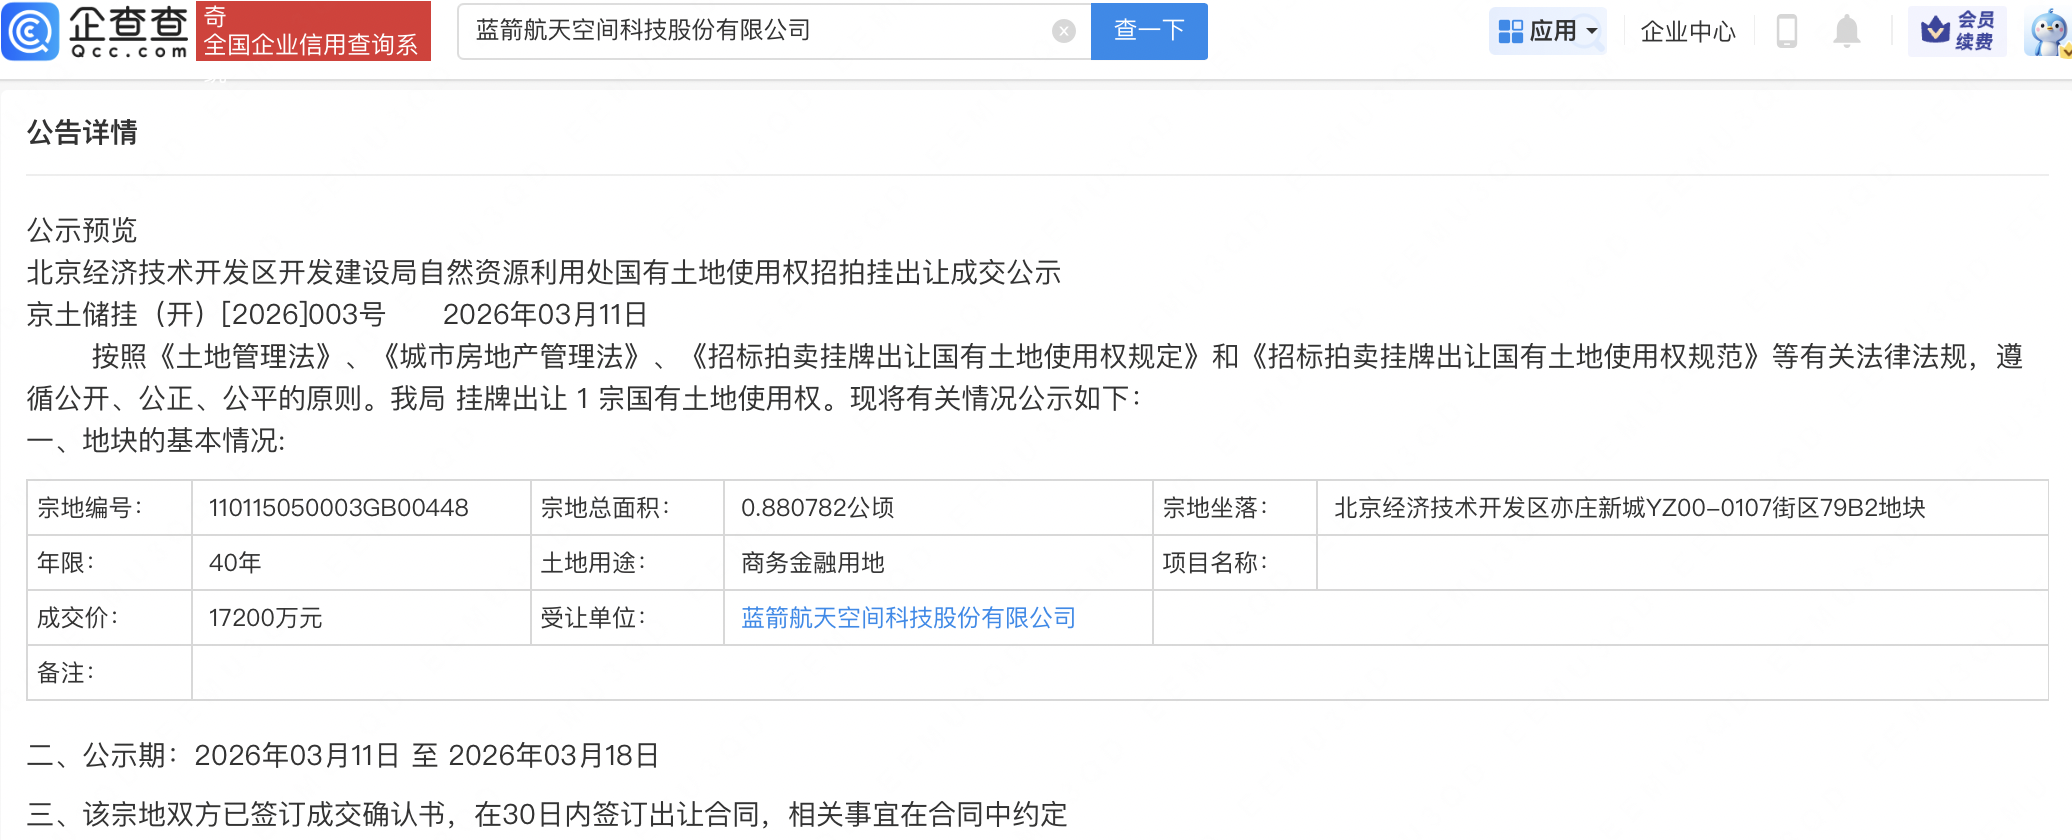Click the 商务金融用地 land use cell
The height and width of the screenshot is (840, 2072).
(813, 563)
